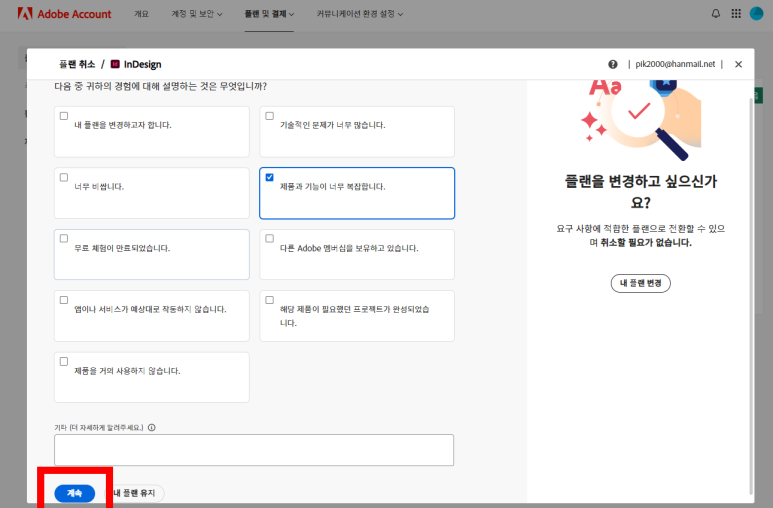This screenshot has height=508, width=773.
Task: Click the info icon next to 기타 label
Action: (152, 428)
